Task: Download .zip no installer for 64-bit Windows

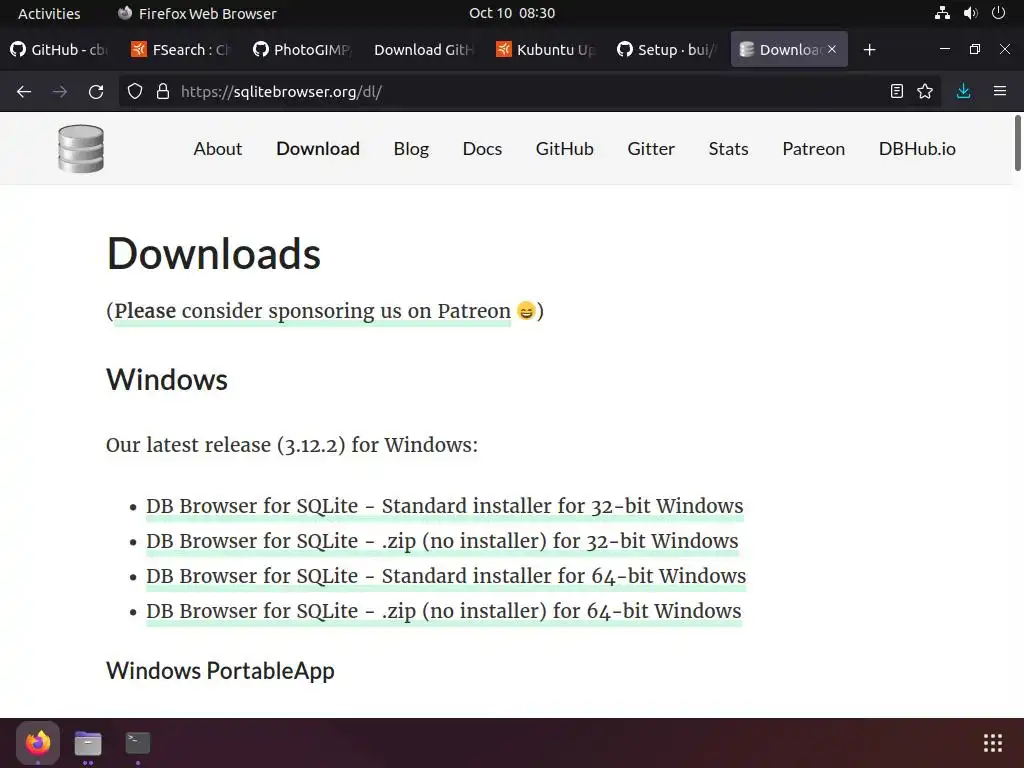Action: [x=444, y=611]
